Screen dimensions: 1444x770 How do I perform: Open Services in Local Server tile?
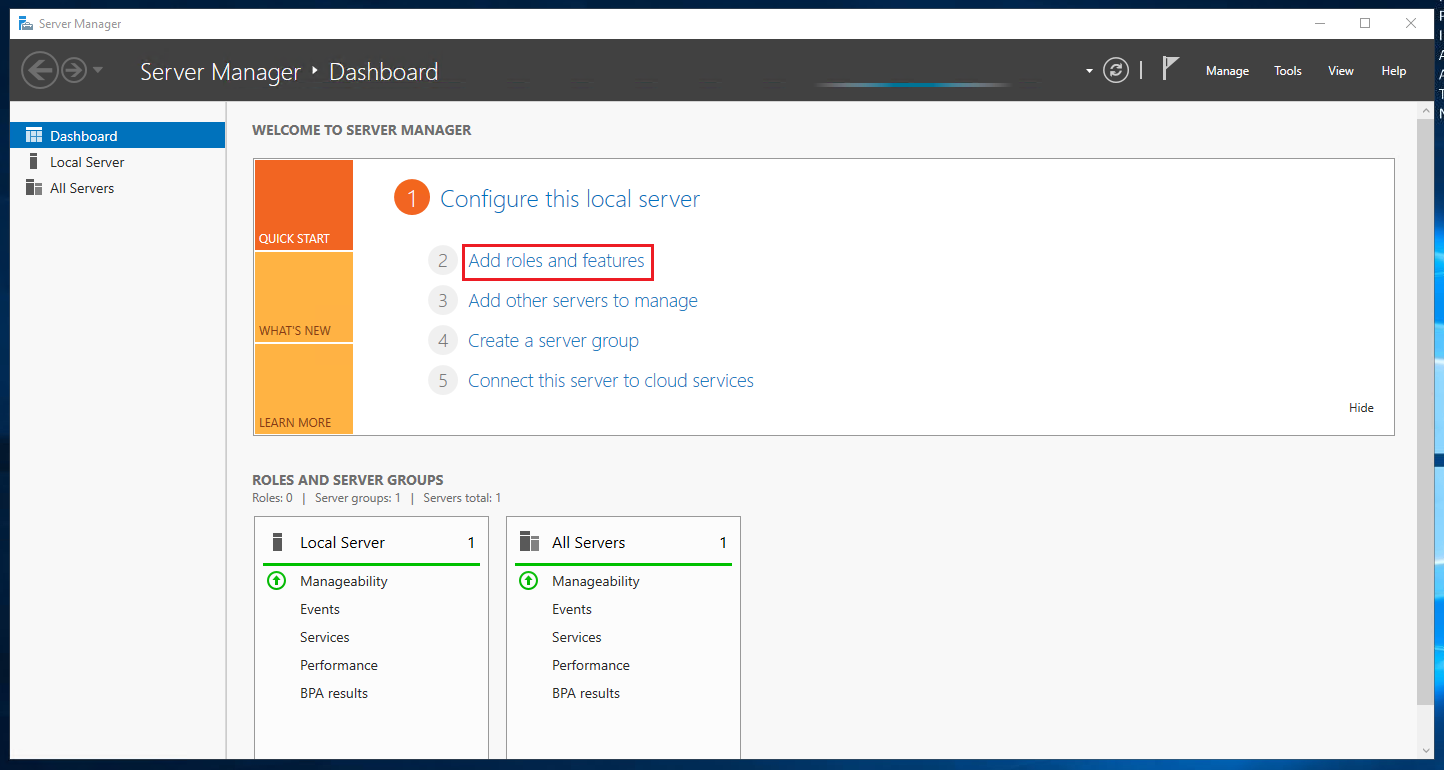click(x=325, y=637)
